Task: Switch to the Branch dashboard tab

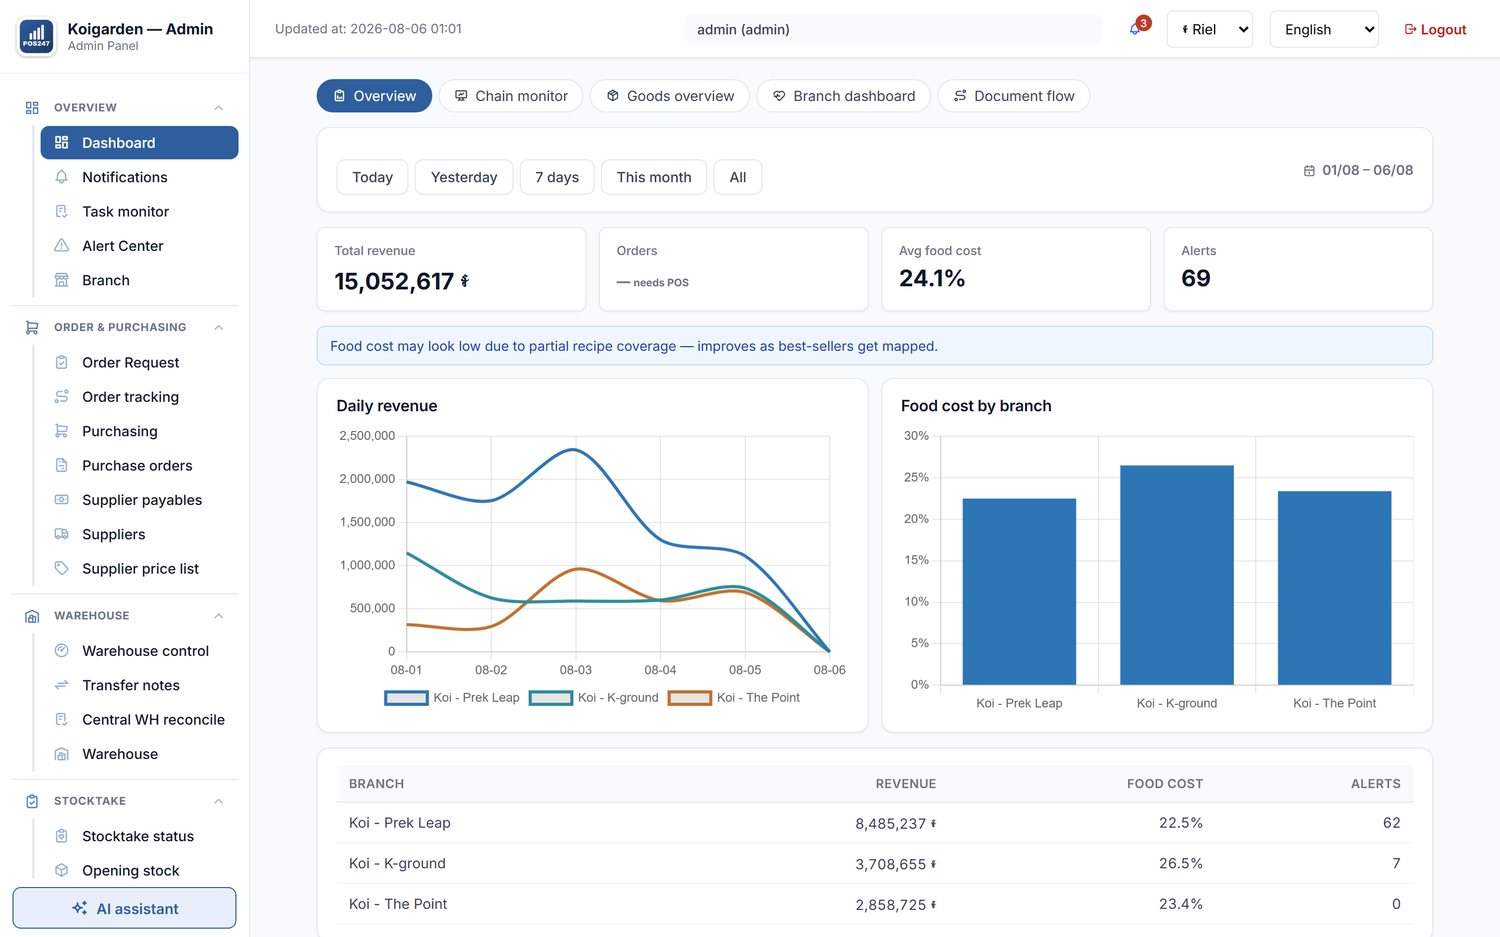Action: tap(844, 96)
